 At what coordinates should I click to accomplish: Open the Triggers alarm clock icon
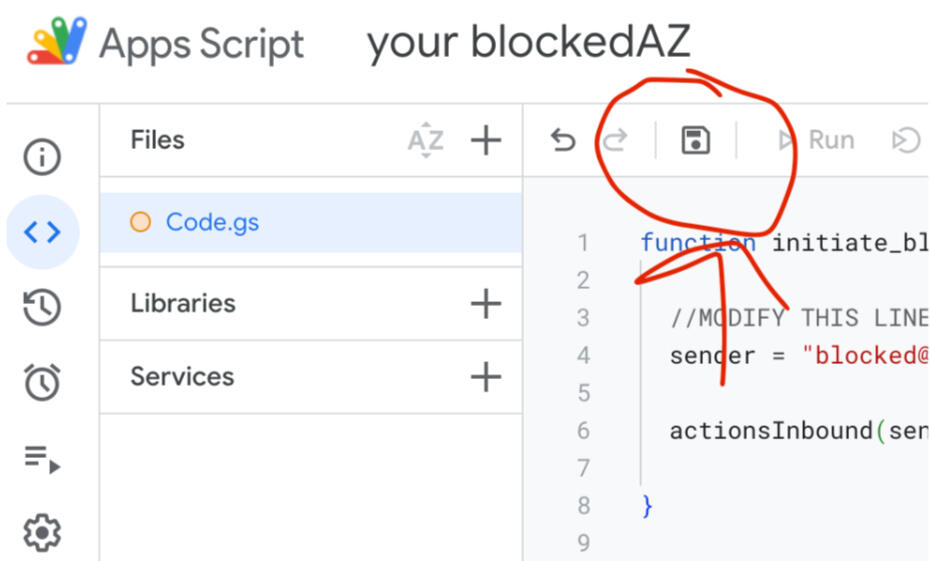pyautogui.click(x=42, y=382)
